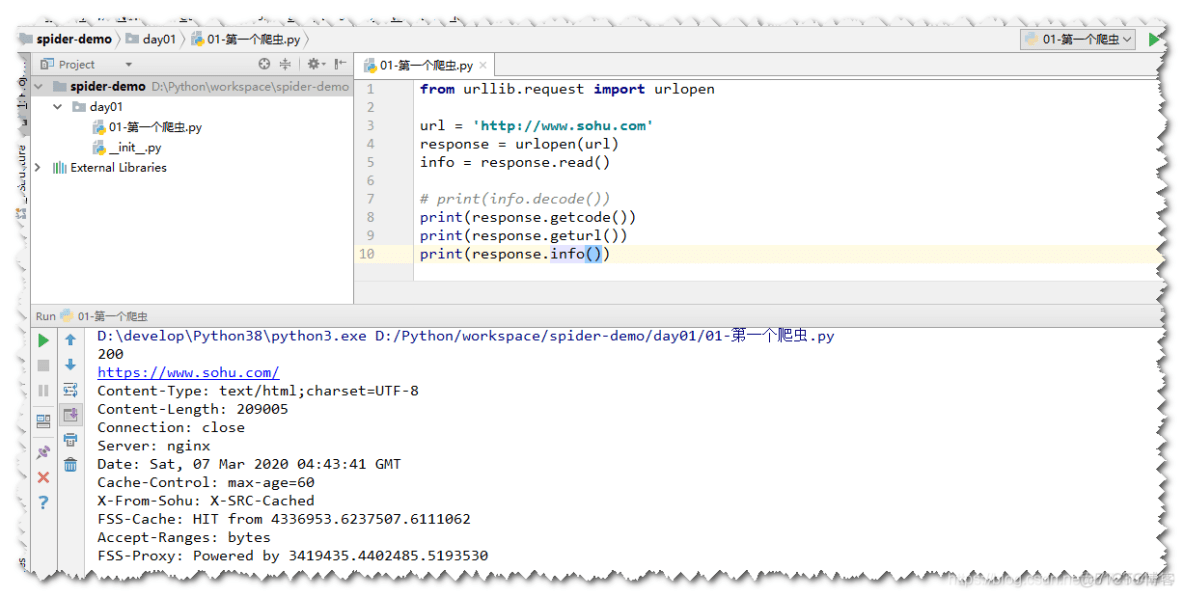Image resolution: width=1184 pixels, height=597 pixels.
Task: Click the 'info = response.read()' line
Action: (514, 162)
